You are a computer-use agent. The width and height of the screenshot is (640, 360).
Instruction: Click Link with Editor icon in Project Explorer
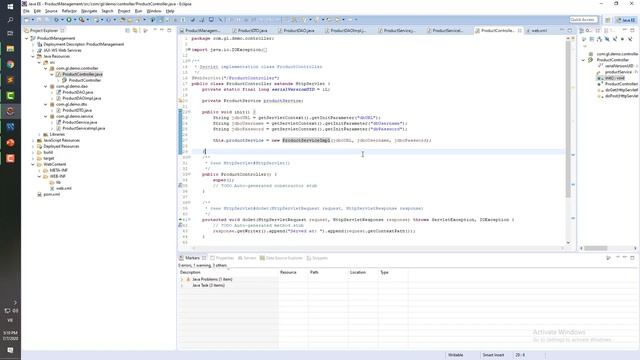coord(135,30)
